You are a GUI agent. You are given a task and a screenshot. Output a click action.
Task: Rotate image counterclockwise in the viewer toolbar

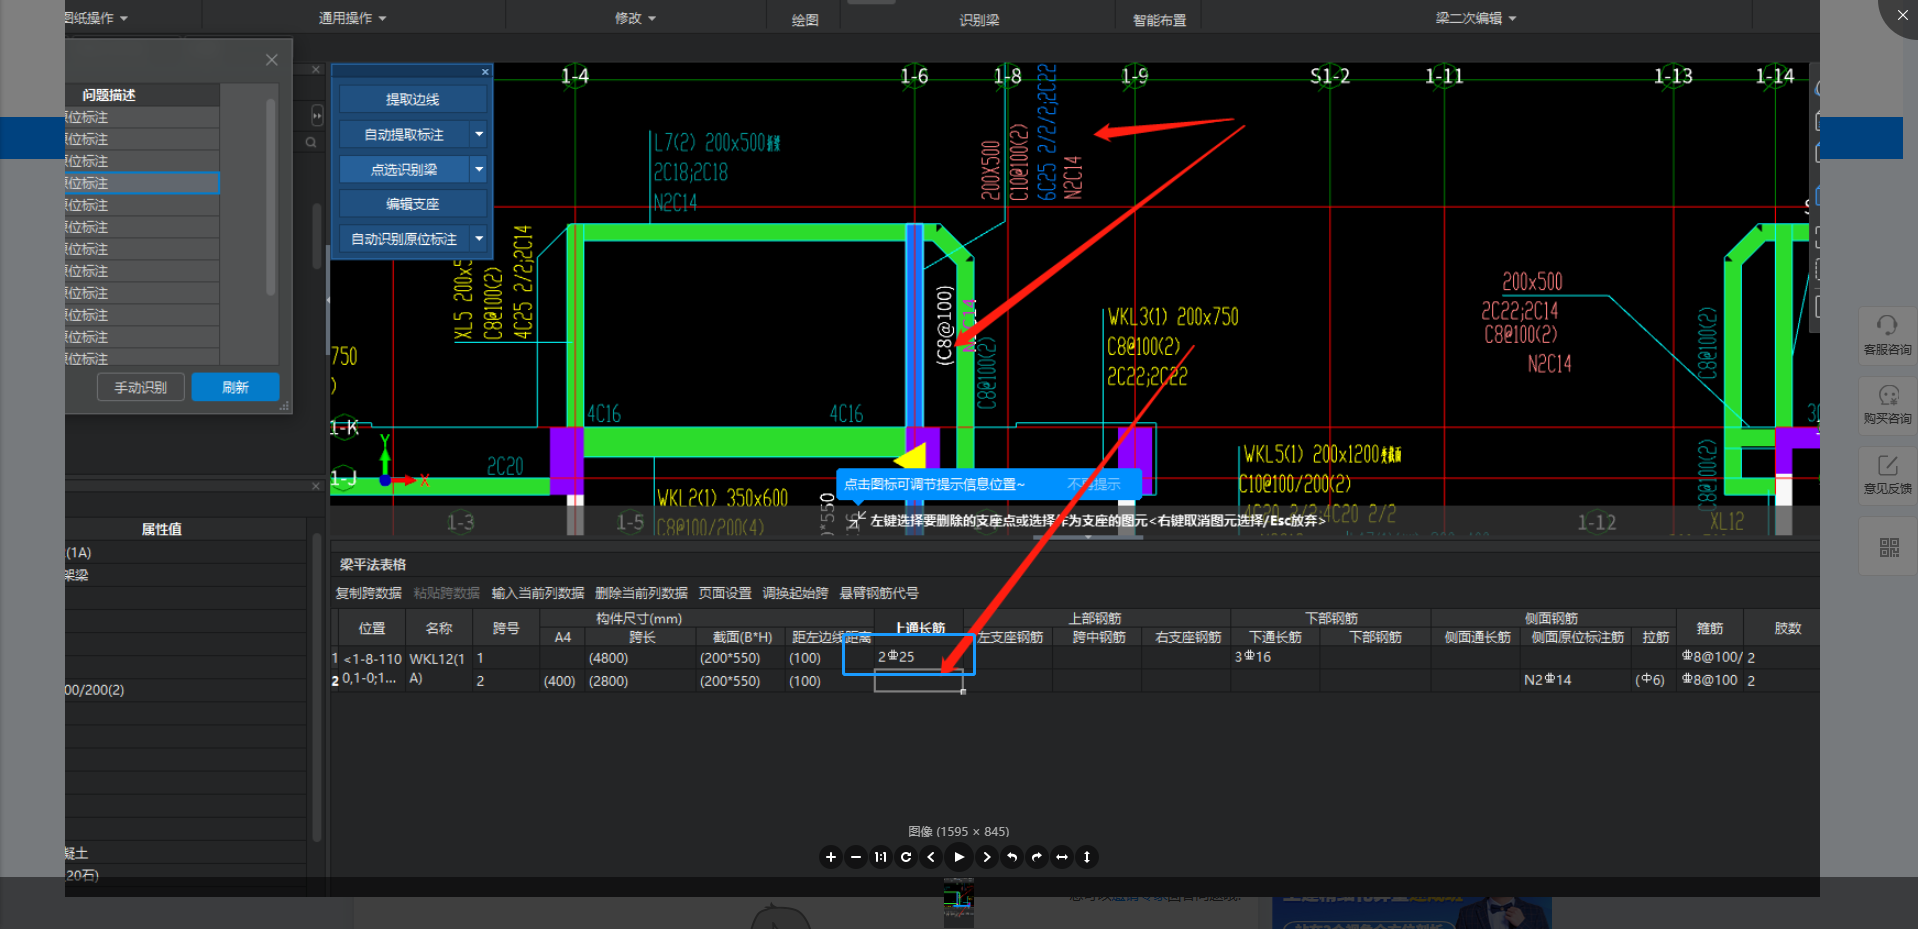1012,857
